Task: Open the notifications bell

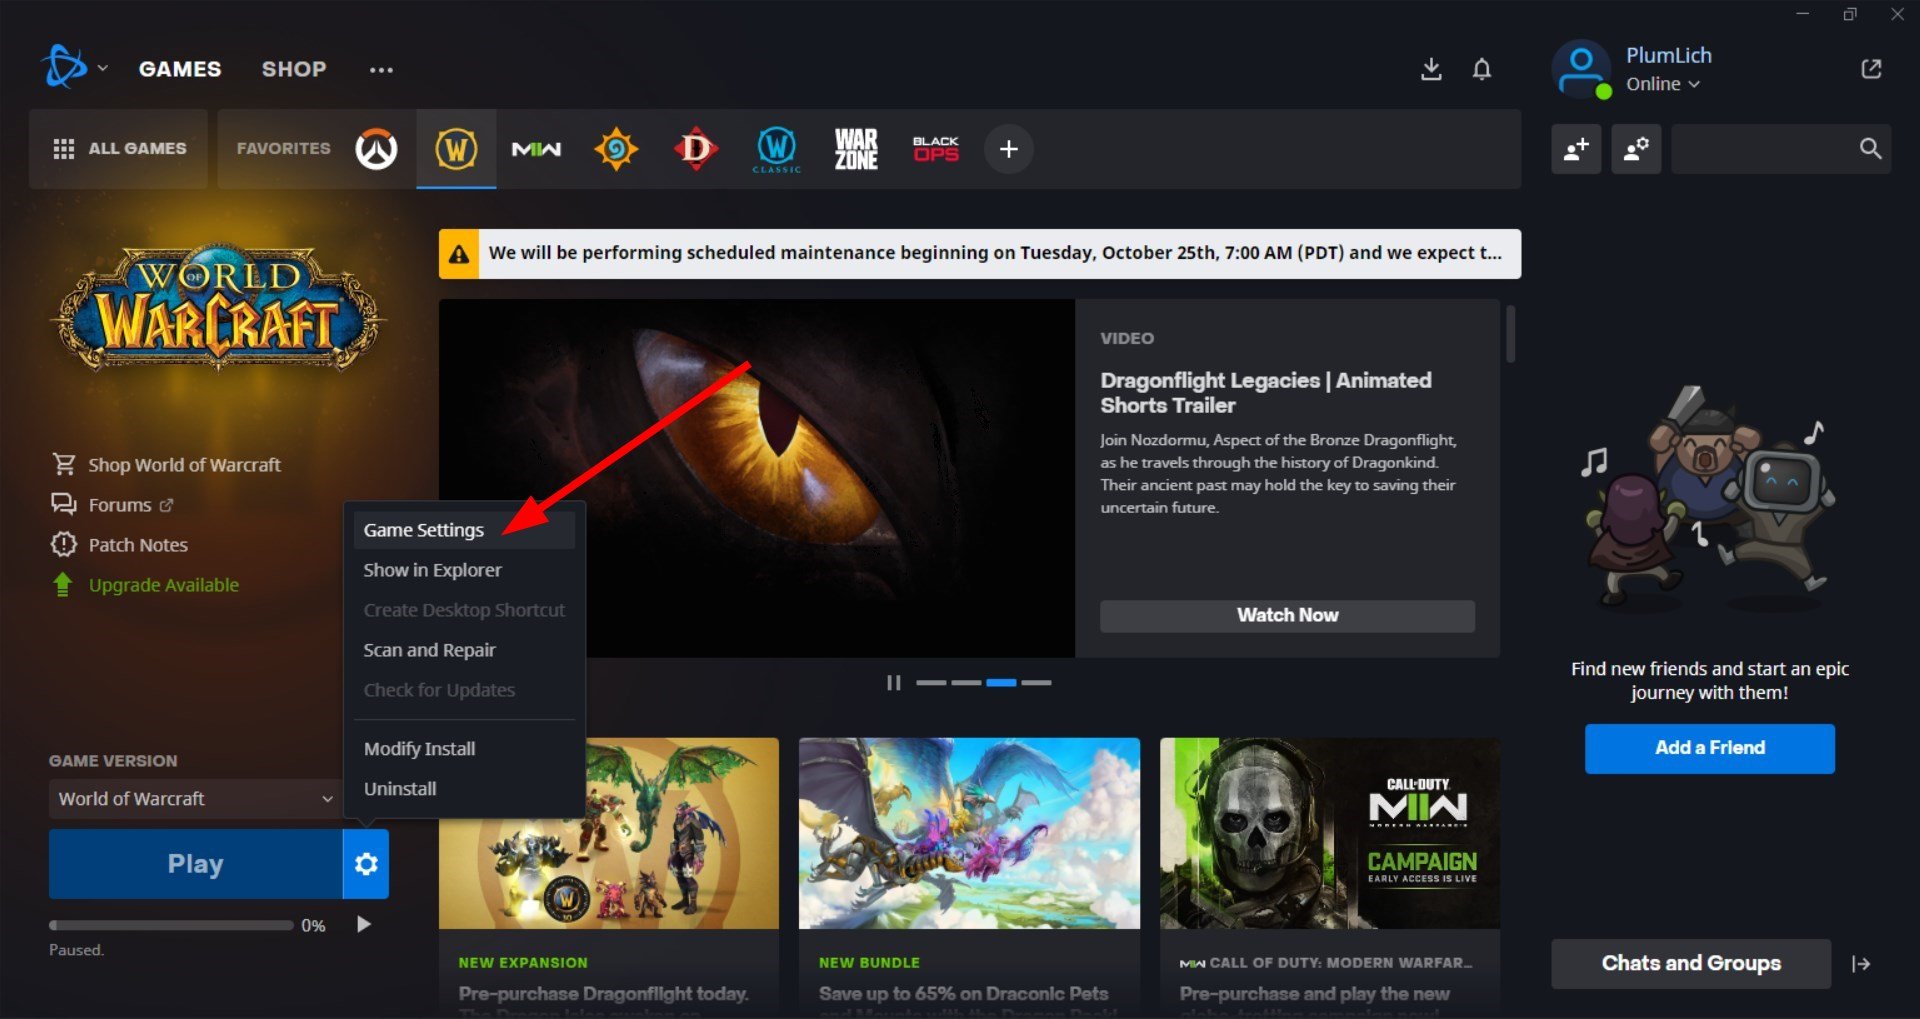Action: coord(1482,69)
